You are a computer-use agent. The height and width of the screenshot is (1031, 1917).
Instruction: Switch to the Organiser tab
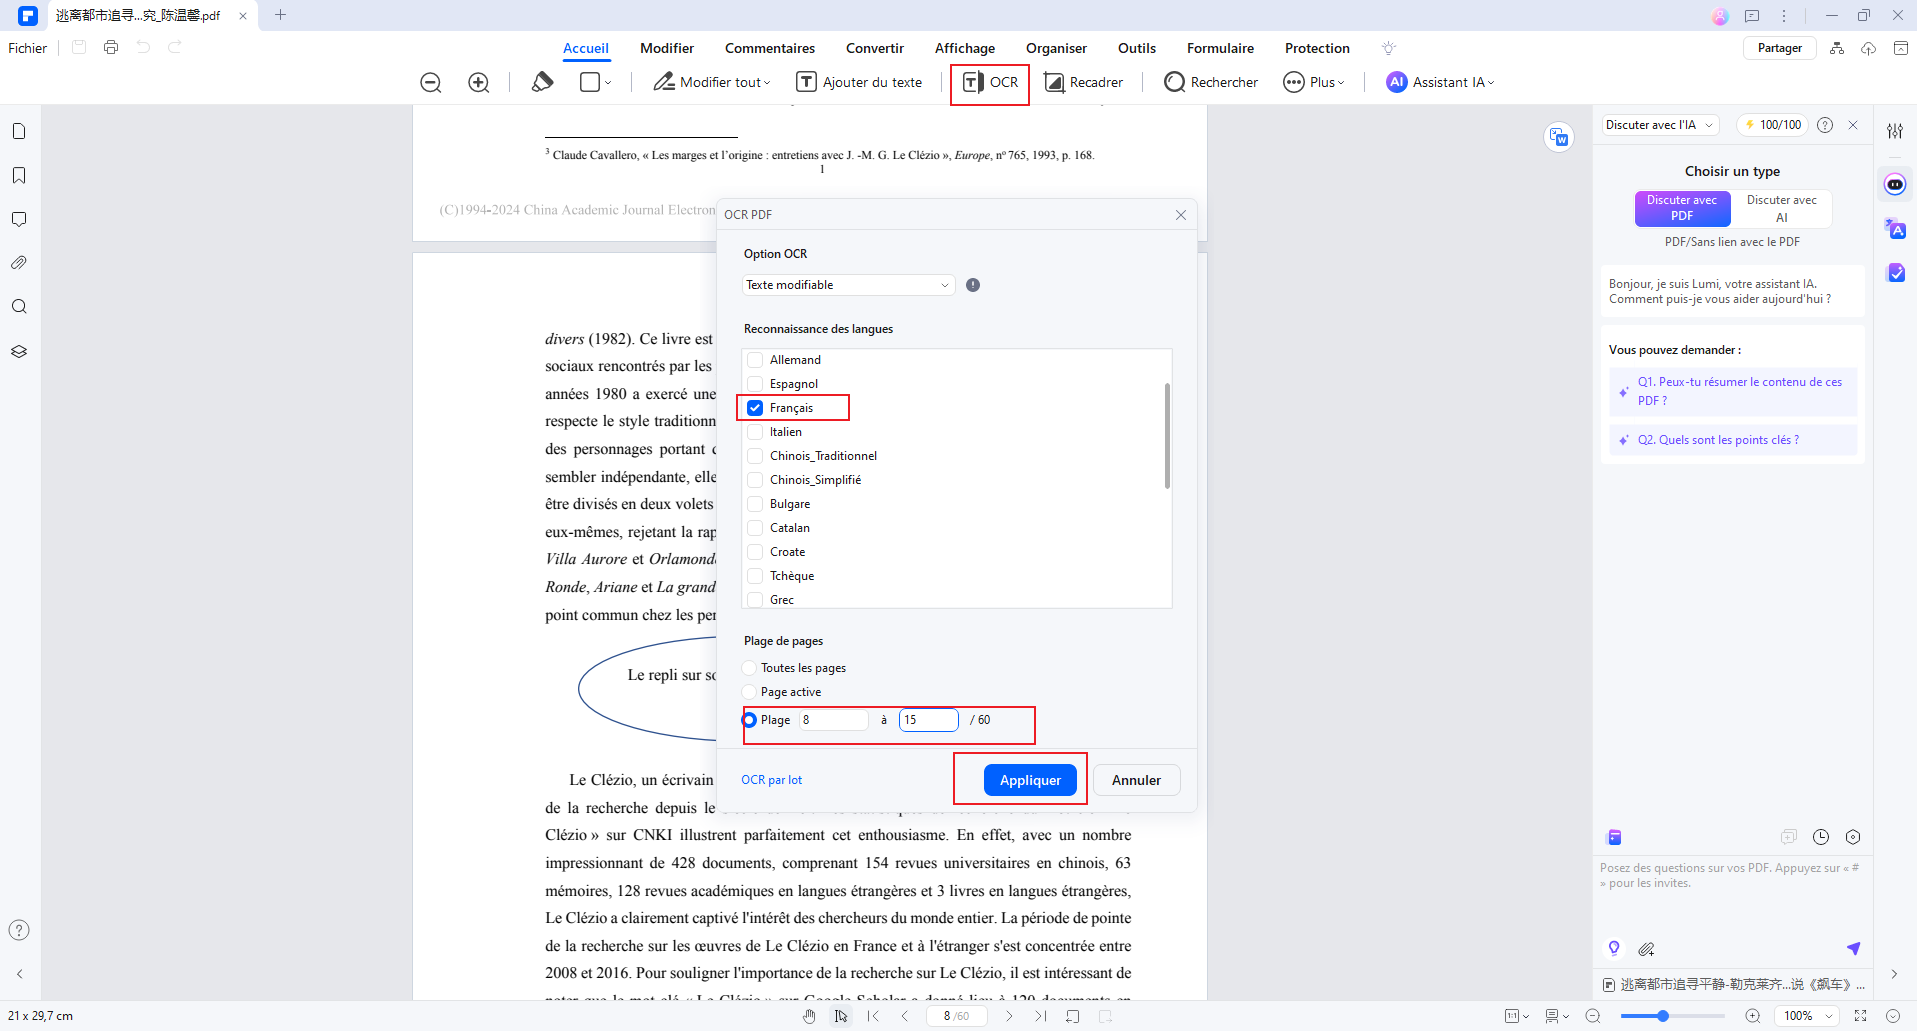pos(1056,48)
